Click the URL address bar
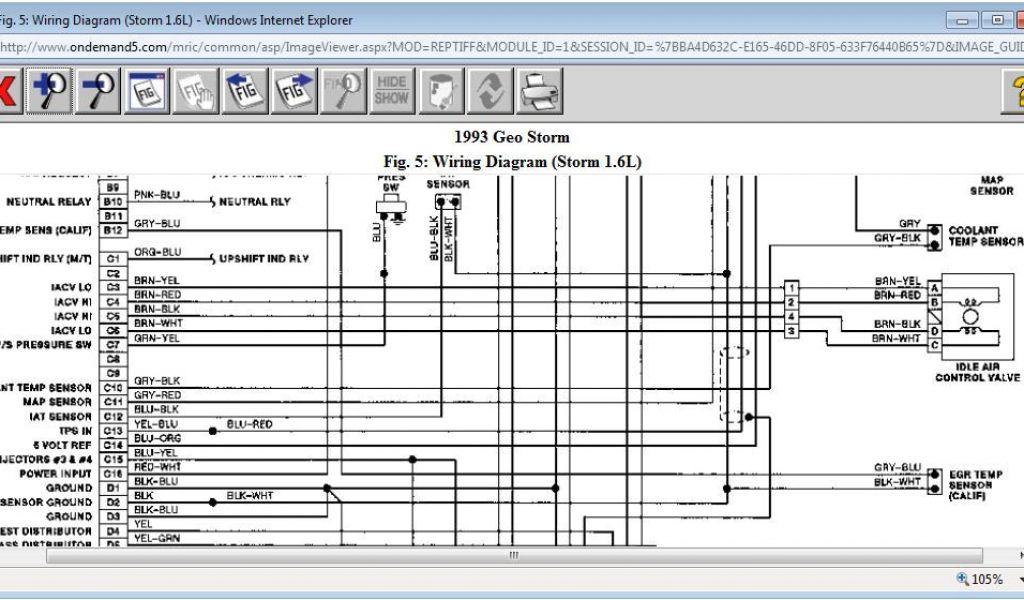This screenshot has height=600, width=1024. pos(500,47)
